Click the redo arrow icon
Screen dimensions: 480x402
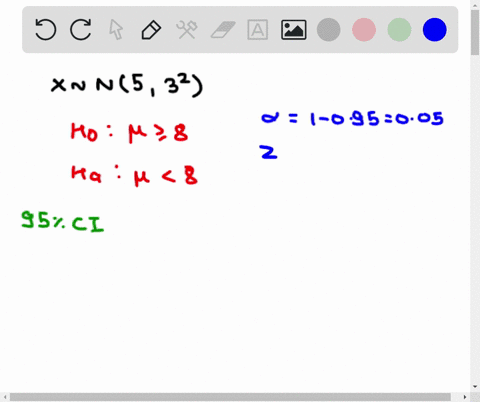click(81, 30)
